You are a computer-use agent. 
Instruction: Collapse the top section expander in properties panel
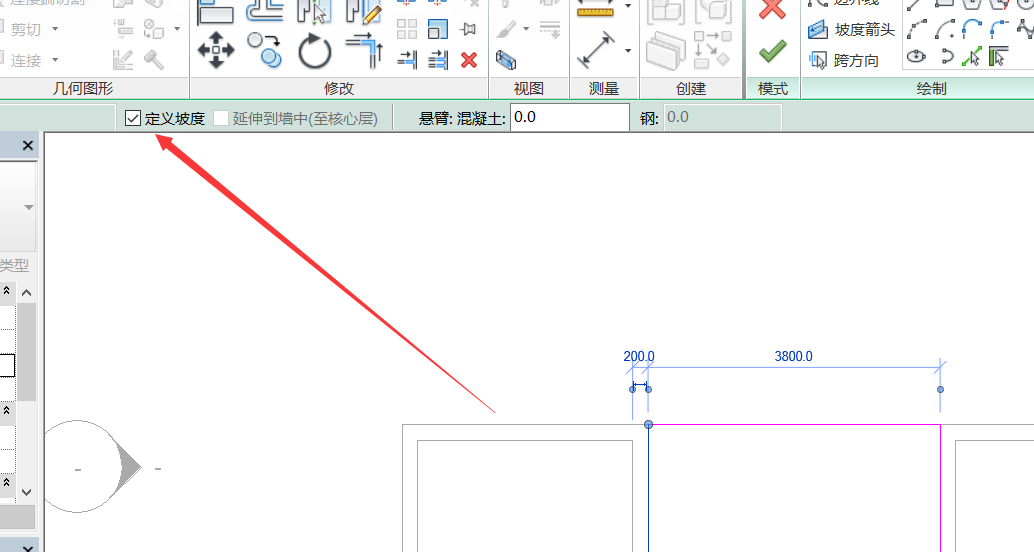(6, 290)
